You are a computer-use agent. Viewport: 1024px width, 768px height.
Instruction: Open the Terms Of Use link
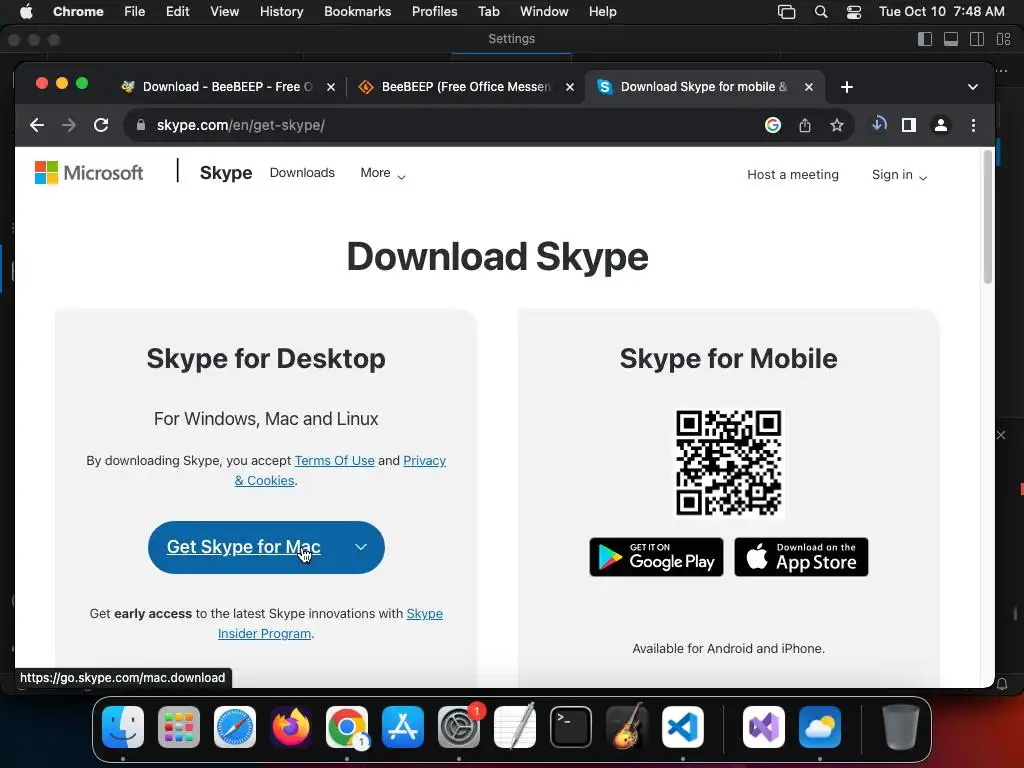coord(334,460)
